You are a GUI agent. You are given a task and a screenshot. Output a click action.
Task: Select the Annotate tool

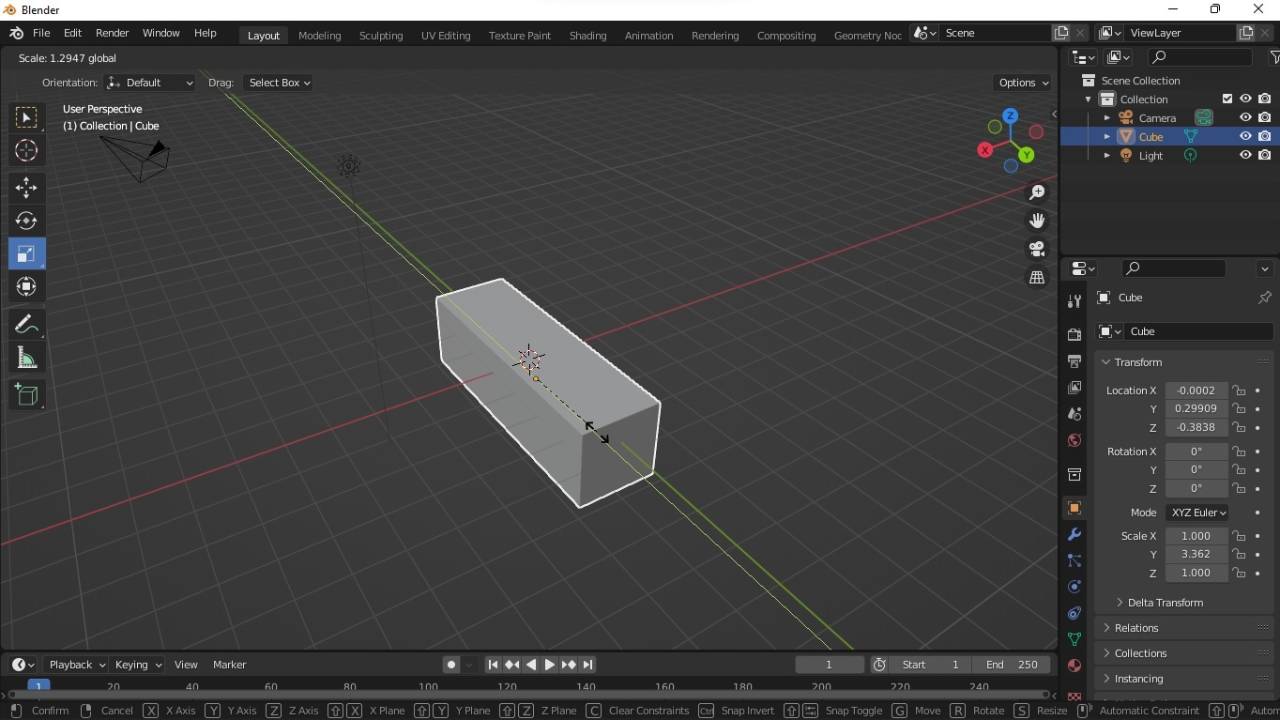pos(27,323)
